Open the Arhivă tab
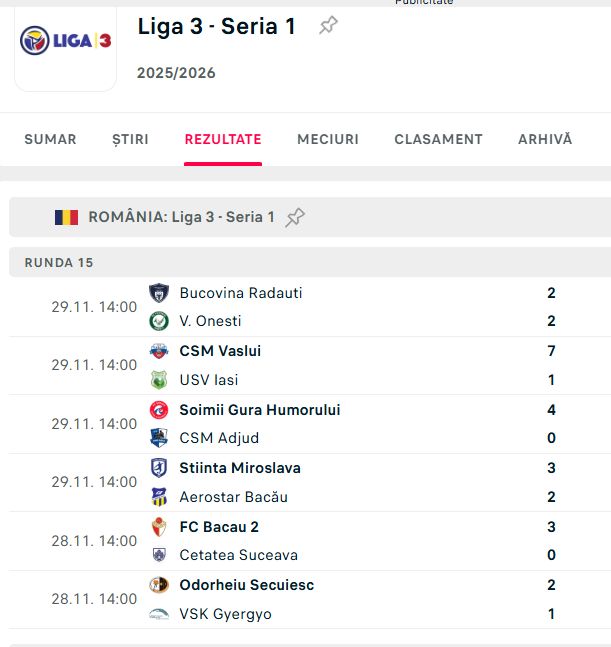The image size is (611, 647). [x=545, y=140]
